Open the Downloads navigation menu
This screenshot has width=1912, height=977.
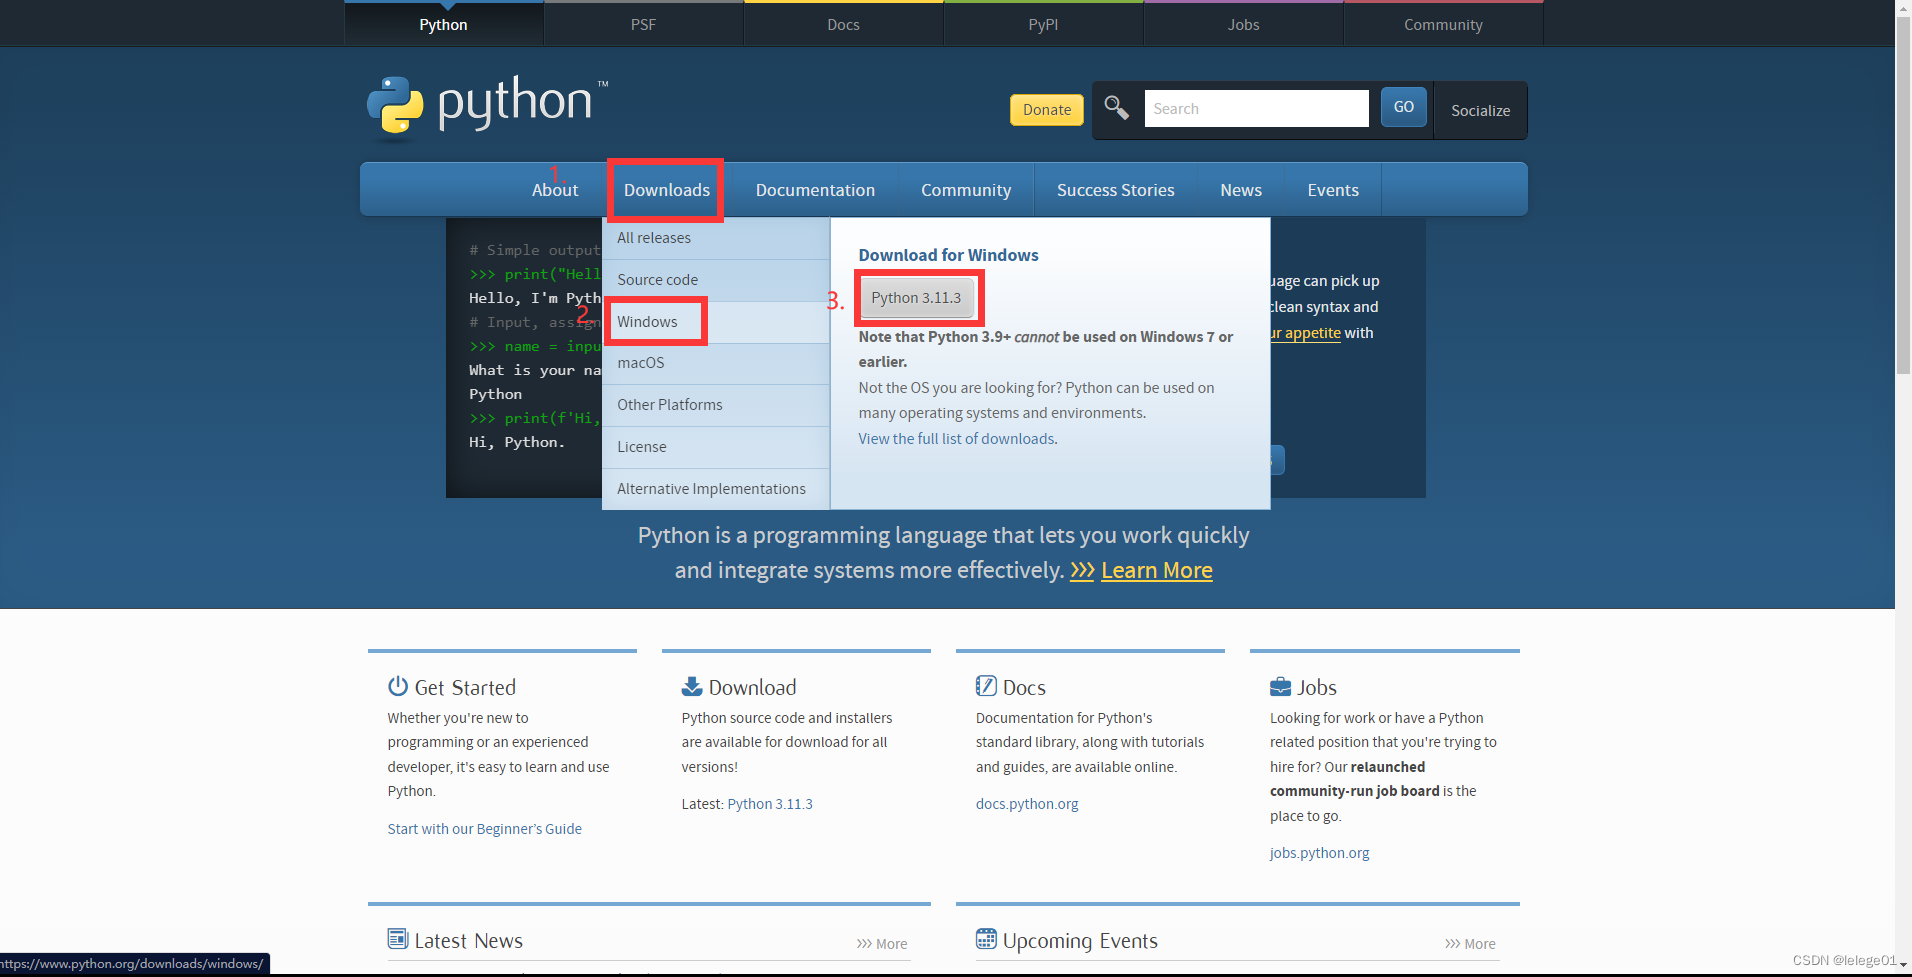point(667,190)
